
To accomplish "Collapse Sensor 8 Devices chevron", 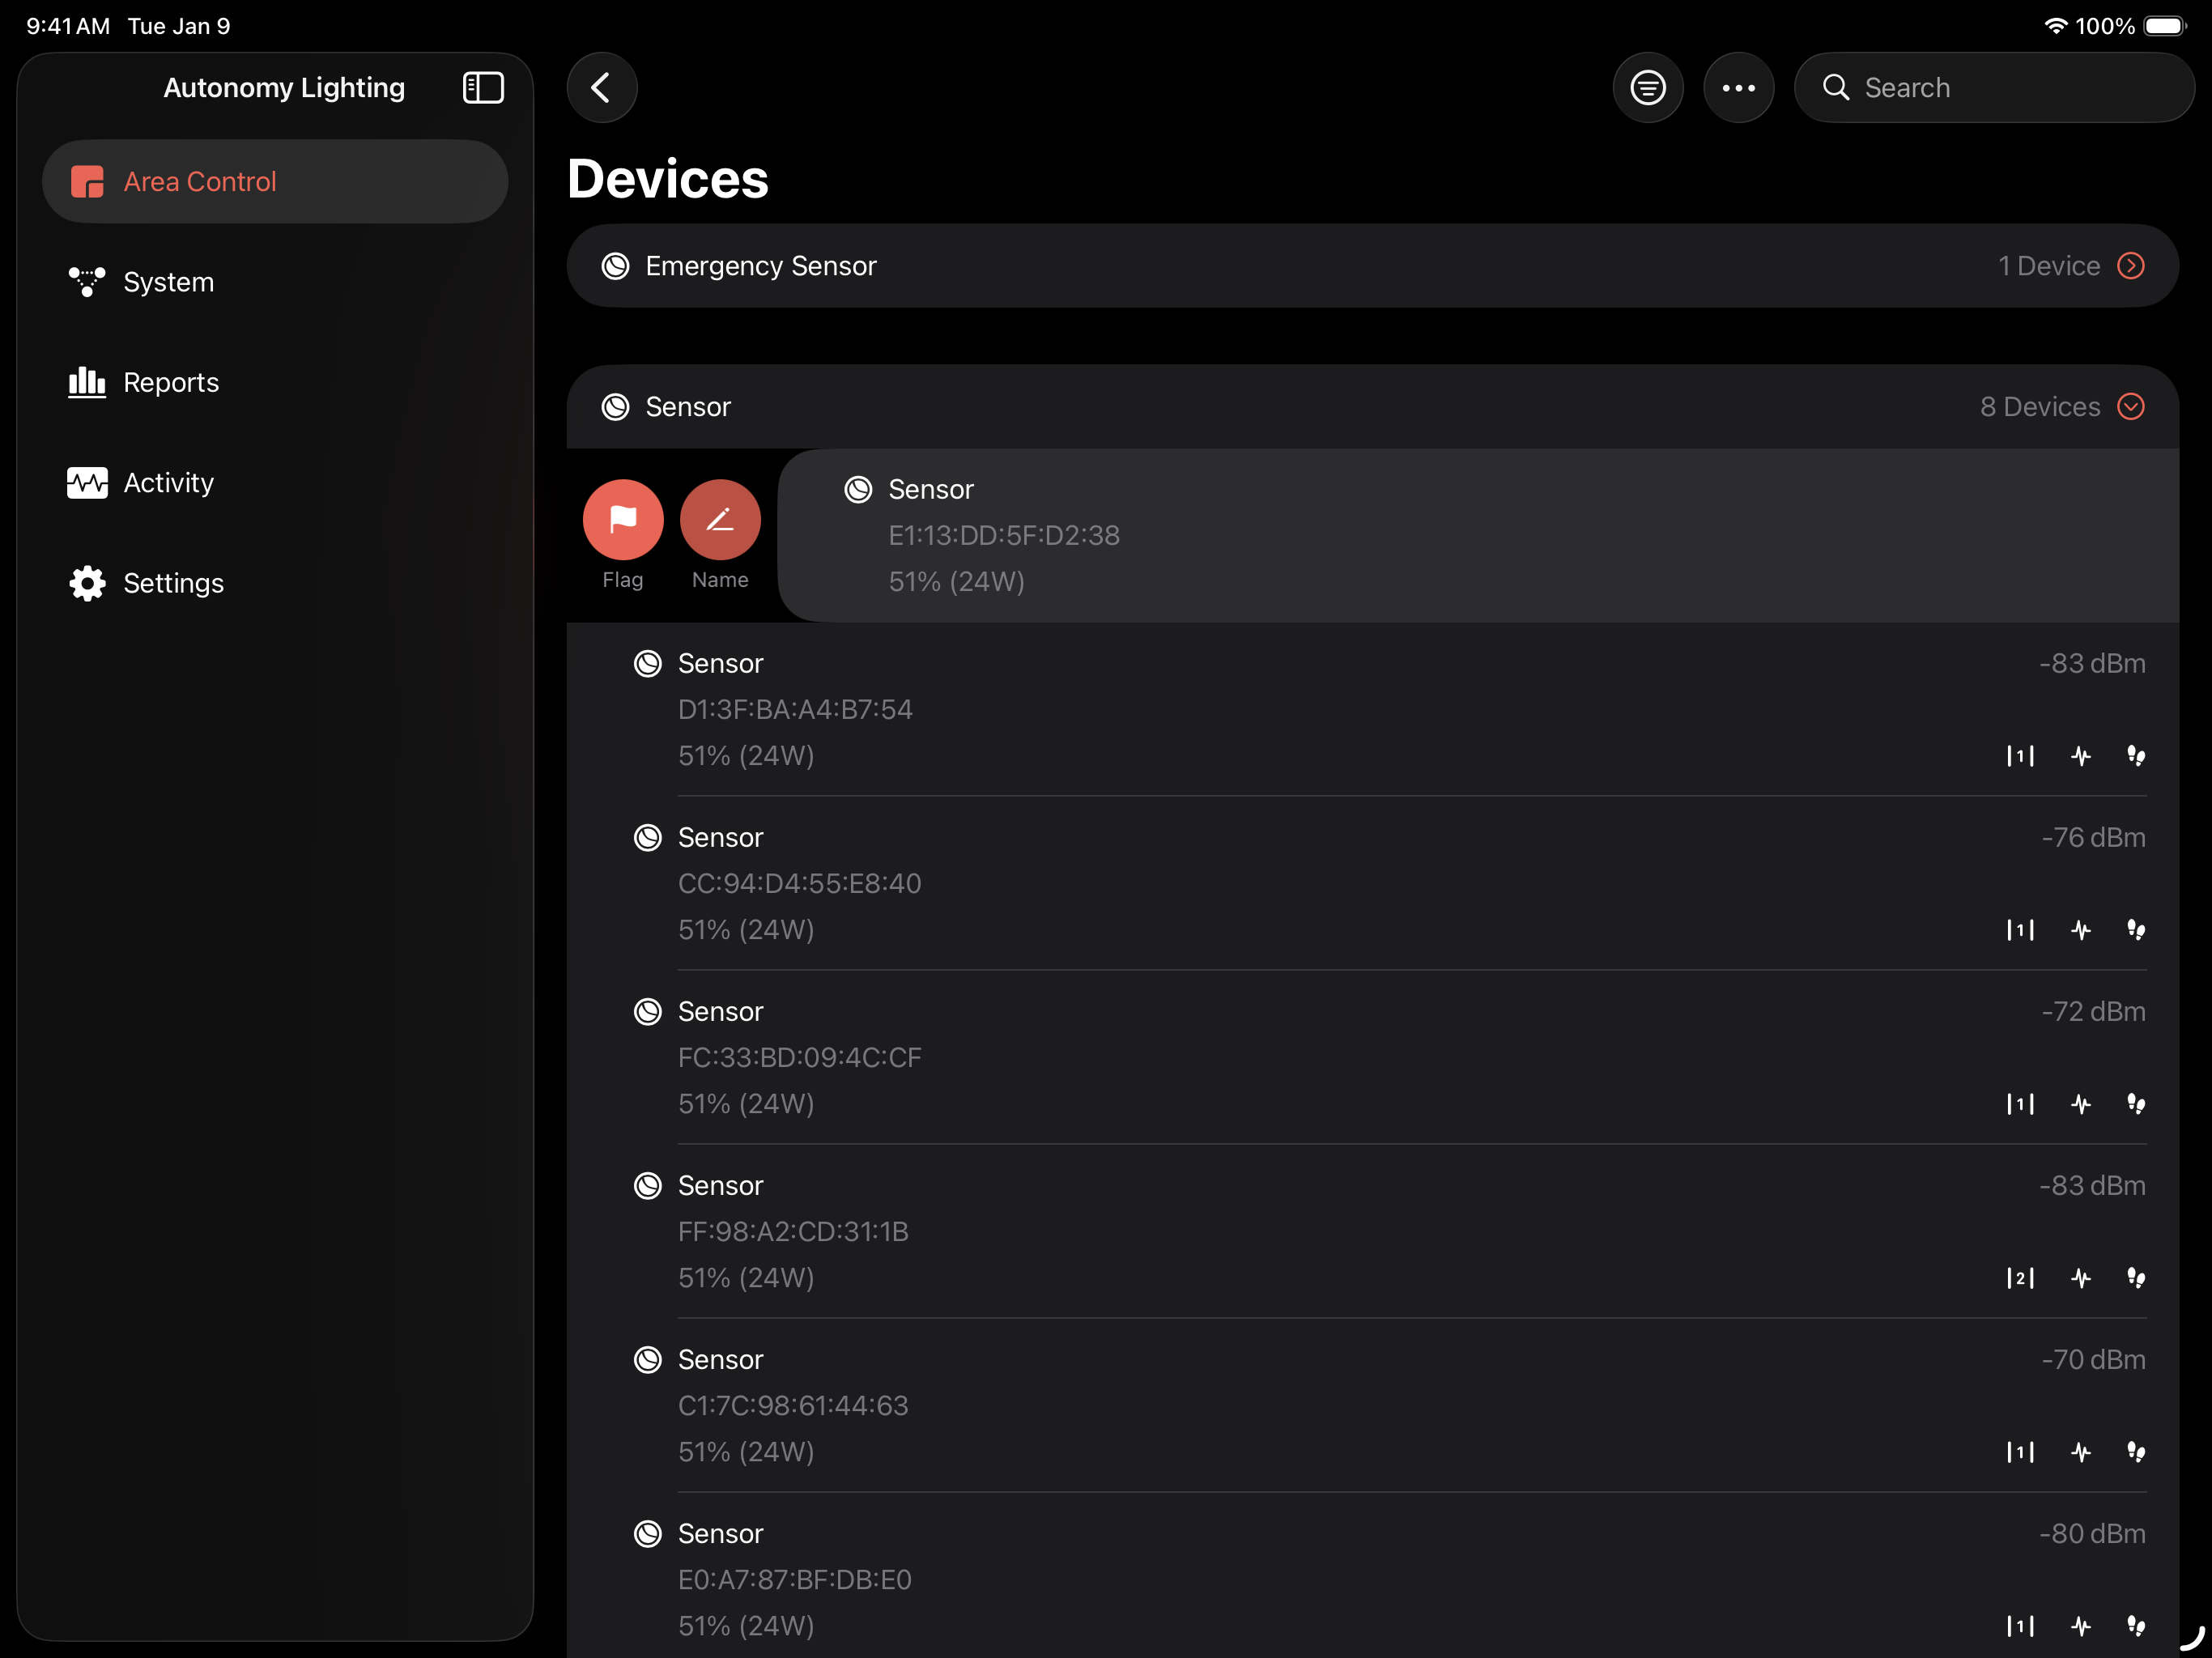I will pos(2131,407).
